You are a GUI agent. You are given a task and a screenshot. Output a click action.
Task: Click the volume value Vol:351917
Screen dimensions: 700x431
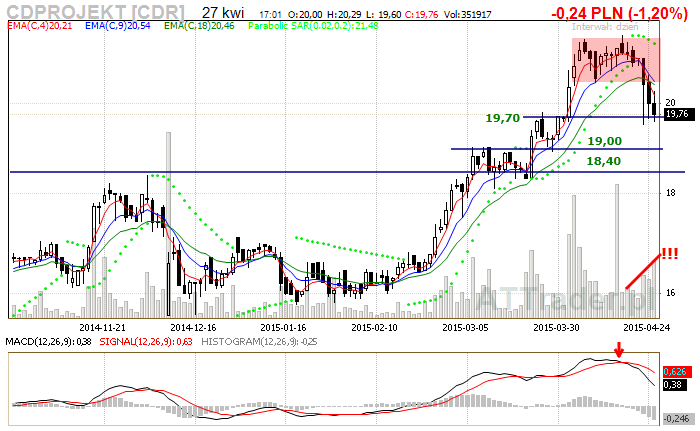pyautogui.click(x=467, y=15)
